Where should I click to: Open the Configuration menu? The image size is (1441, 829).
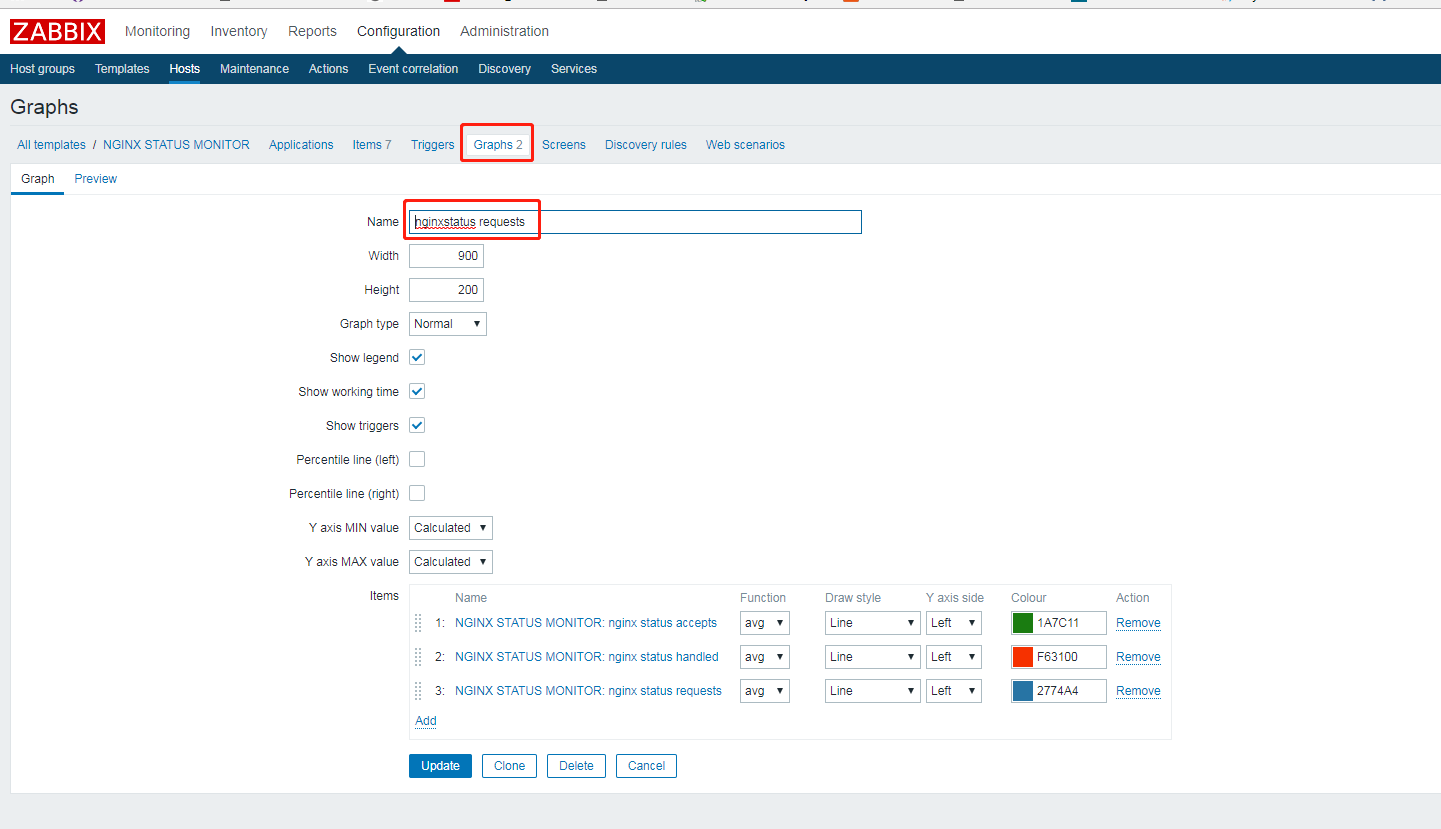coord(398,31)
